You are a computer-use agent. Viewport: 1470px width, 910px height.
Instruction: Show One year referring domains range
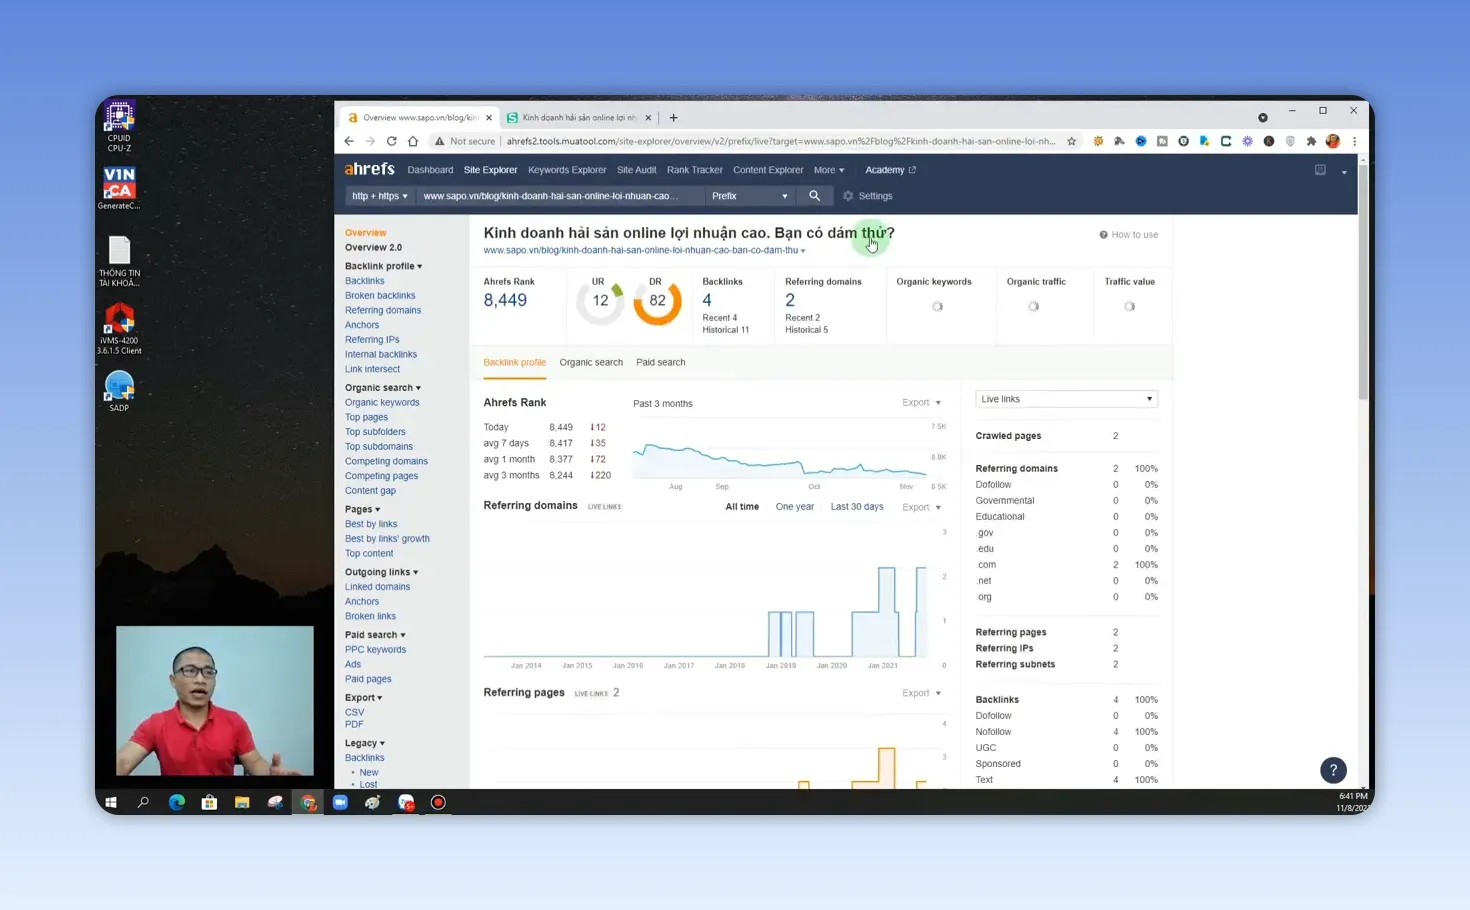(795, 507)
